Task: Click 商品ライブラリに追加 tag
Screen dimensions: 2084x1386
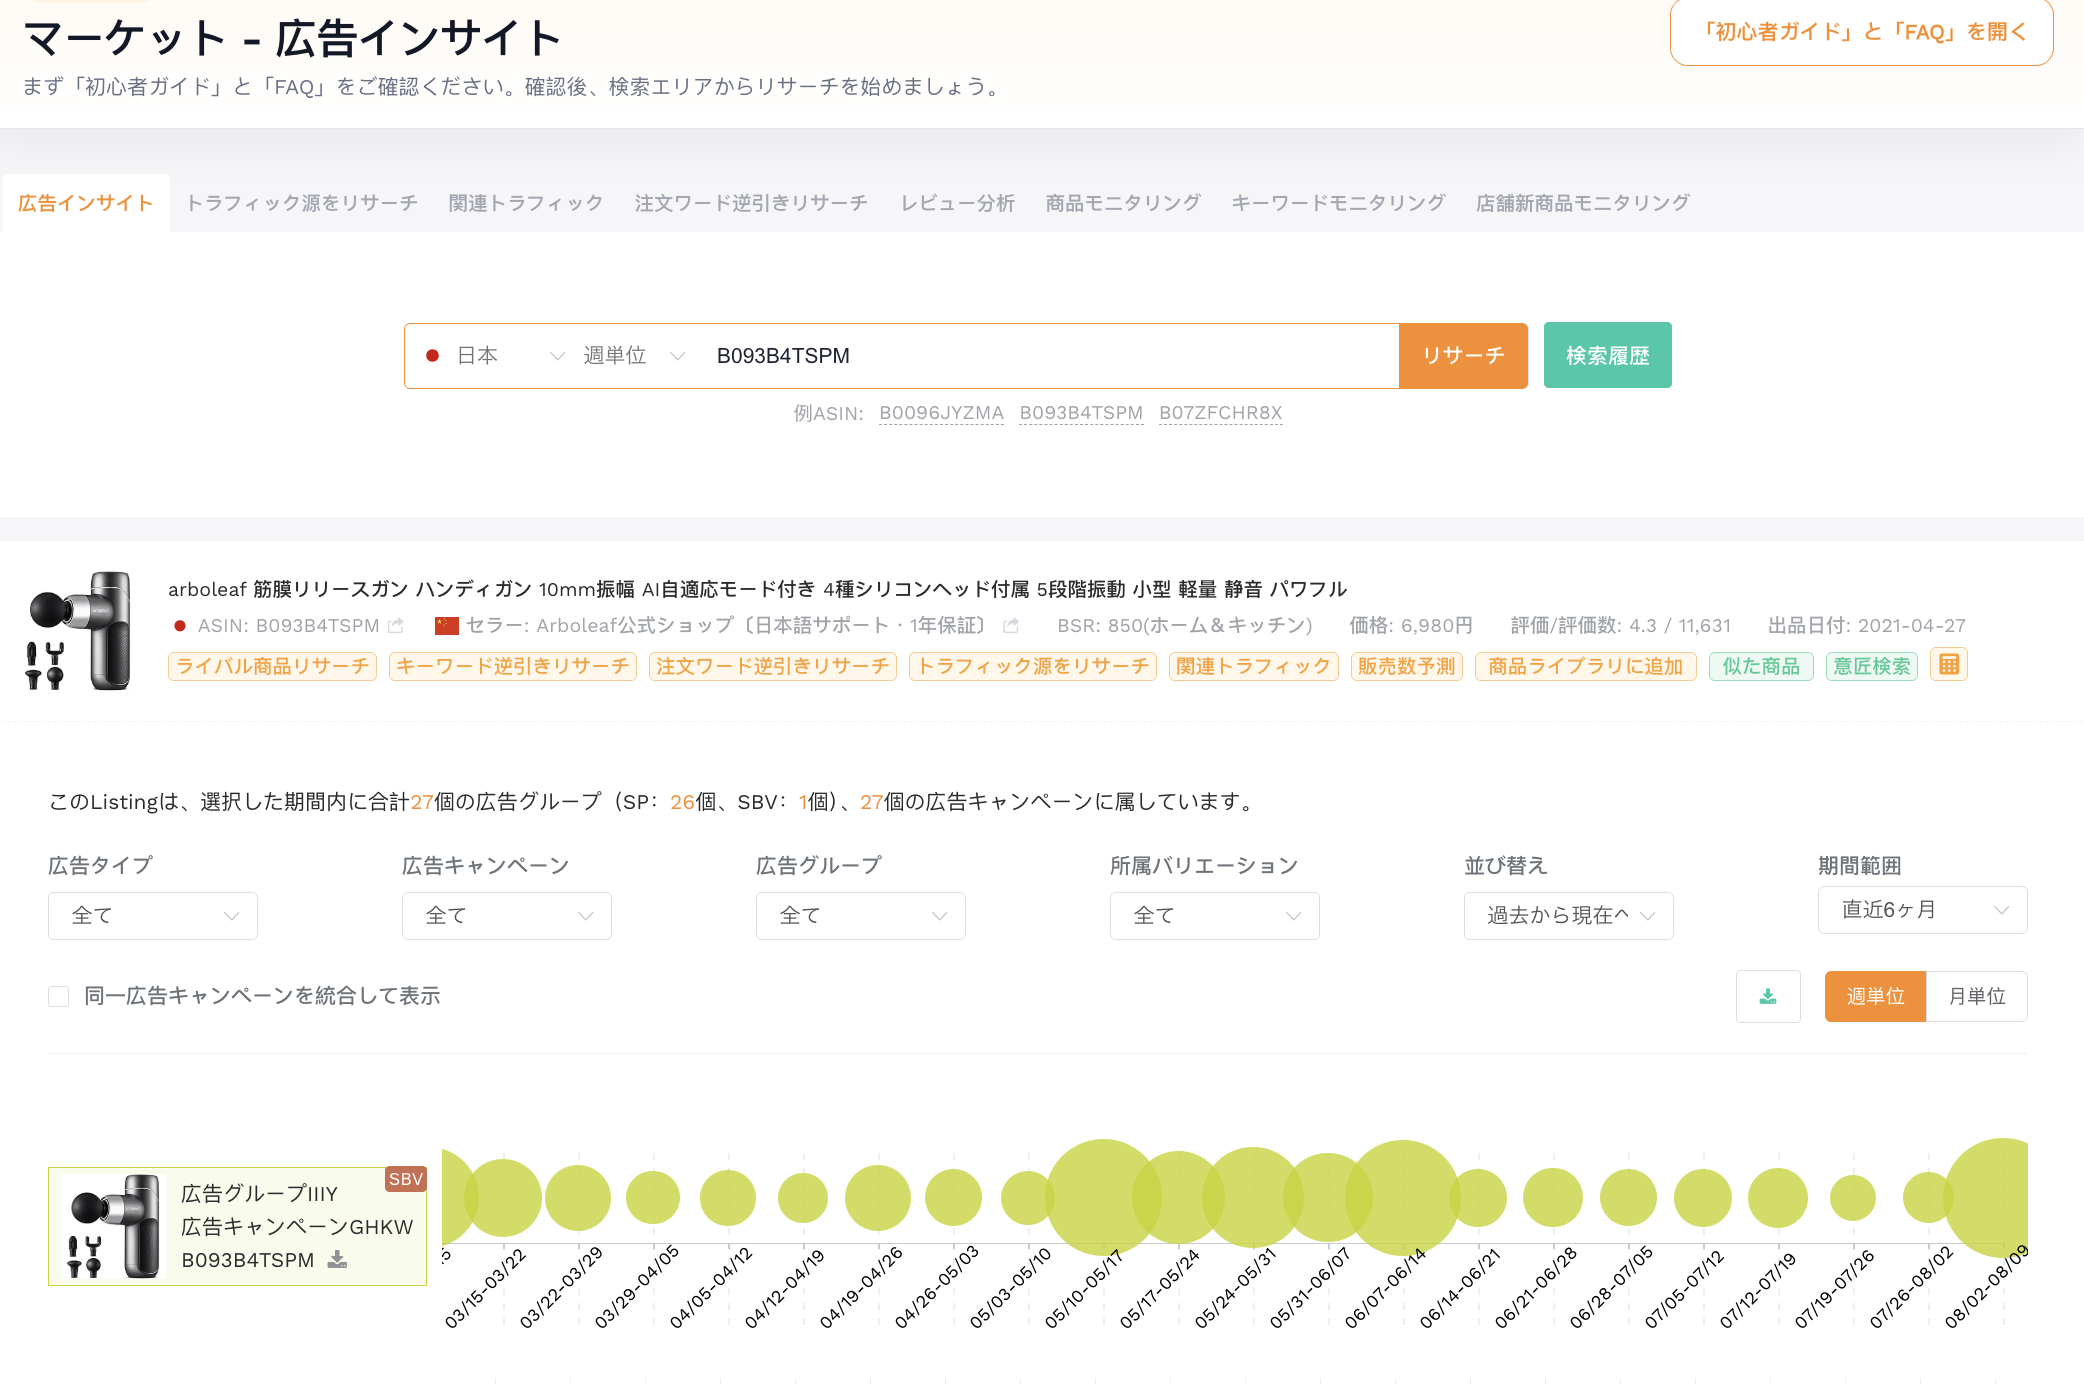Action: click(1586, 666)
